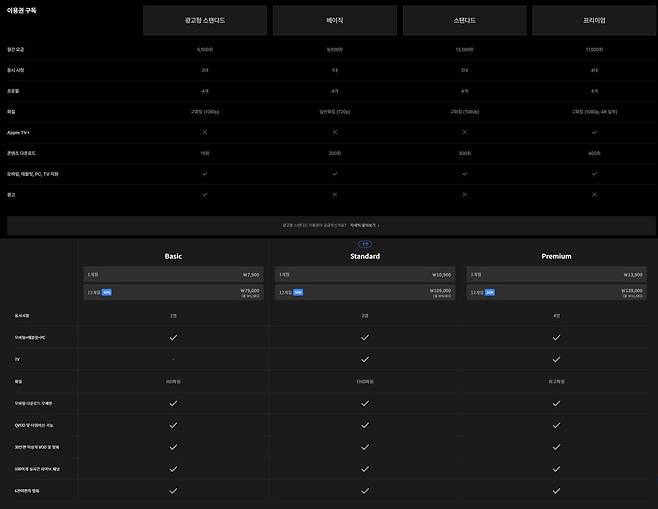Click the 실시간 라이브 채널 checkmark under Standard
This screenshot has width=658, height=509.
coord(365,469)
